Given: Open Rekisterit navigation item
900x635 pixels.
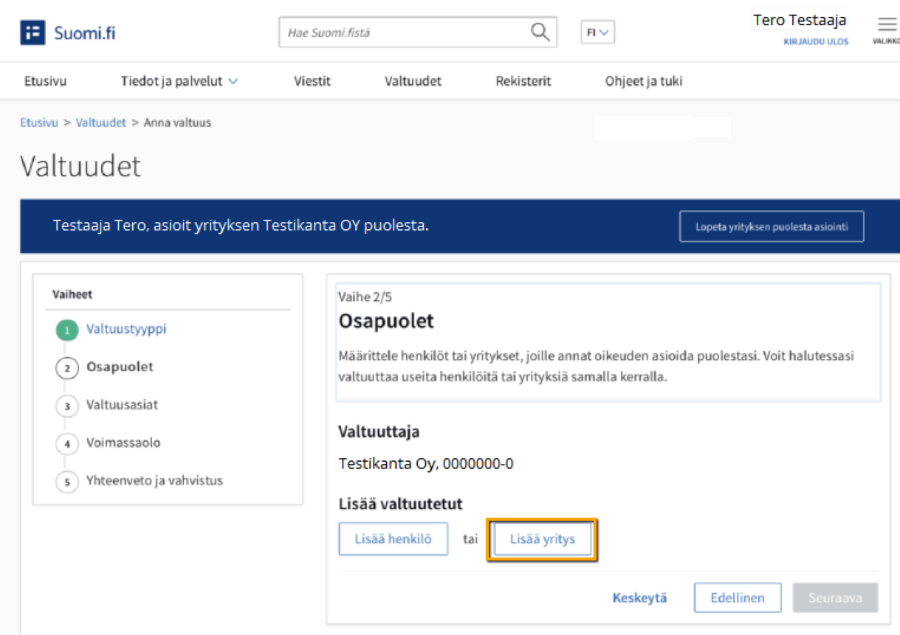Looking at the screenshot, I should pos(523,81).
